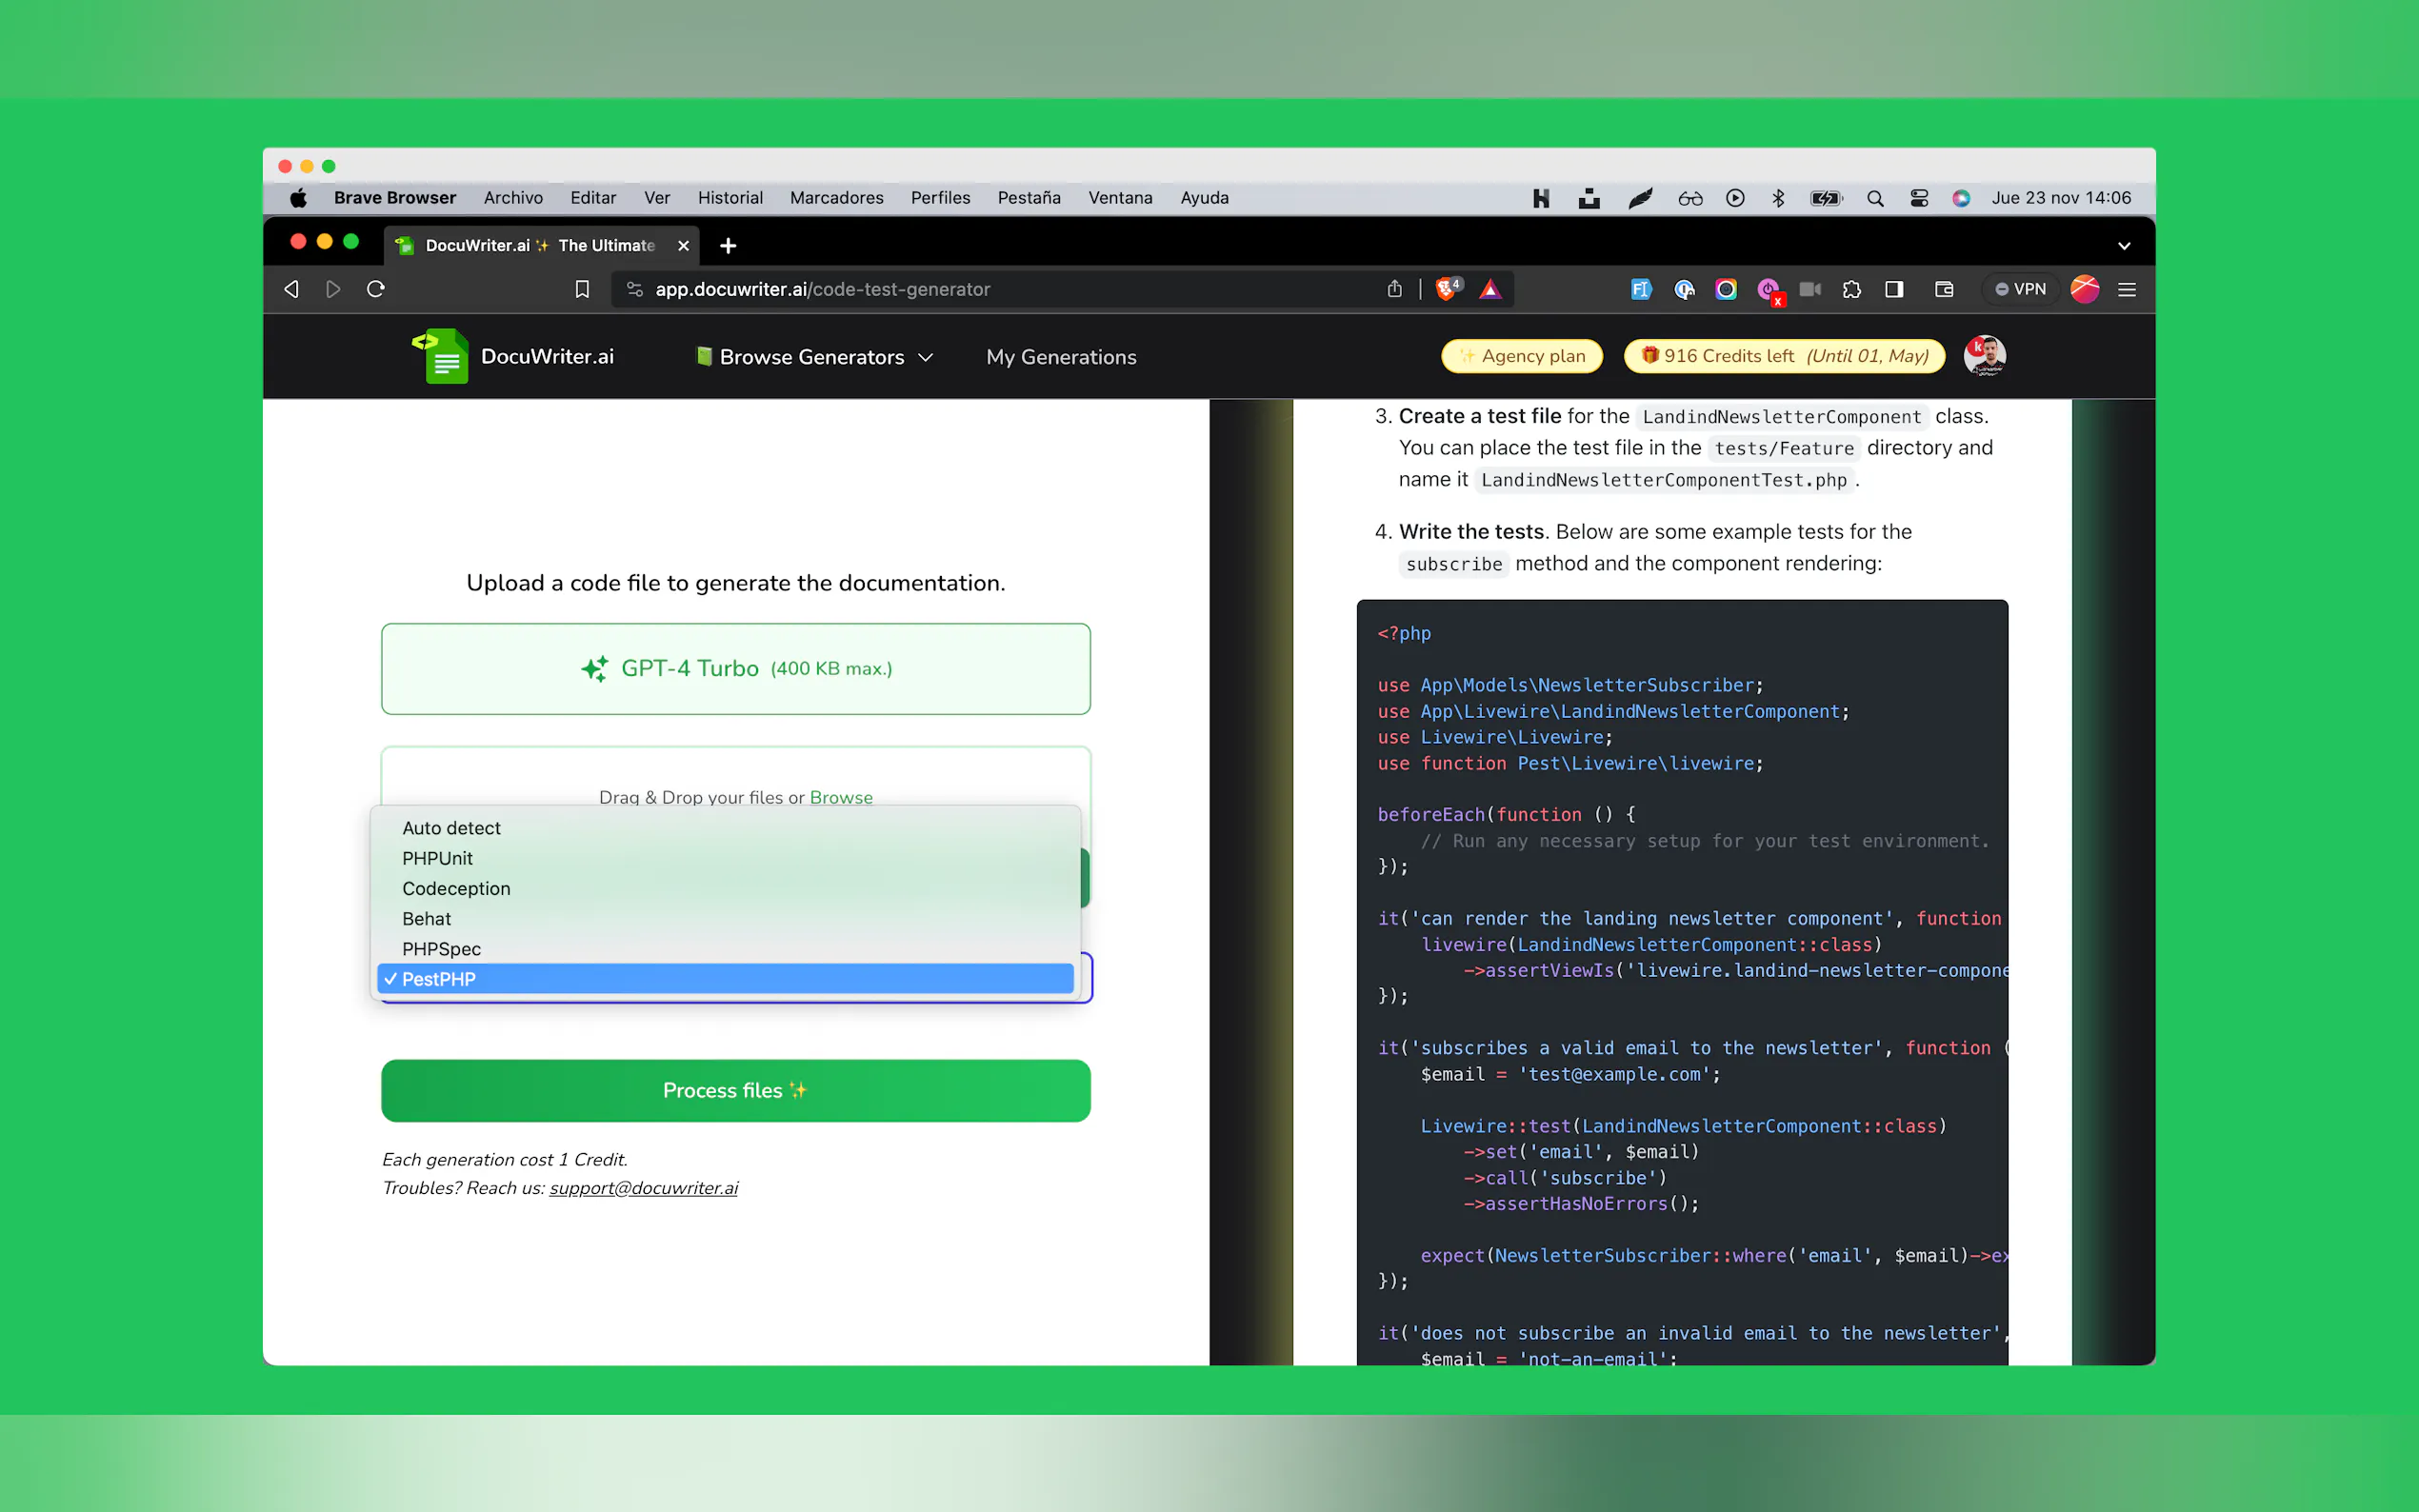The height and width of the screenshot is (1512, 2419).
Task: Select the GPT-4 Turbo model box
Action: pyautogui.click(x=735, y=668)
